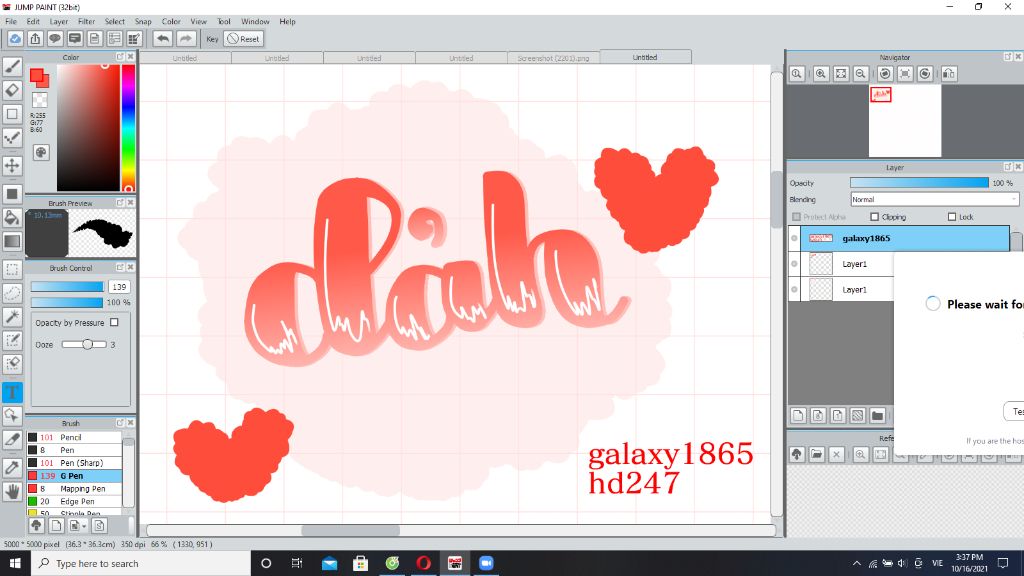Select the Bucket fill tool
This screenshot has width=1024, height=576.
[12, 217]
